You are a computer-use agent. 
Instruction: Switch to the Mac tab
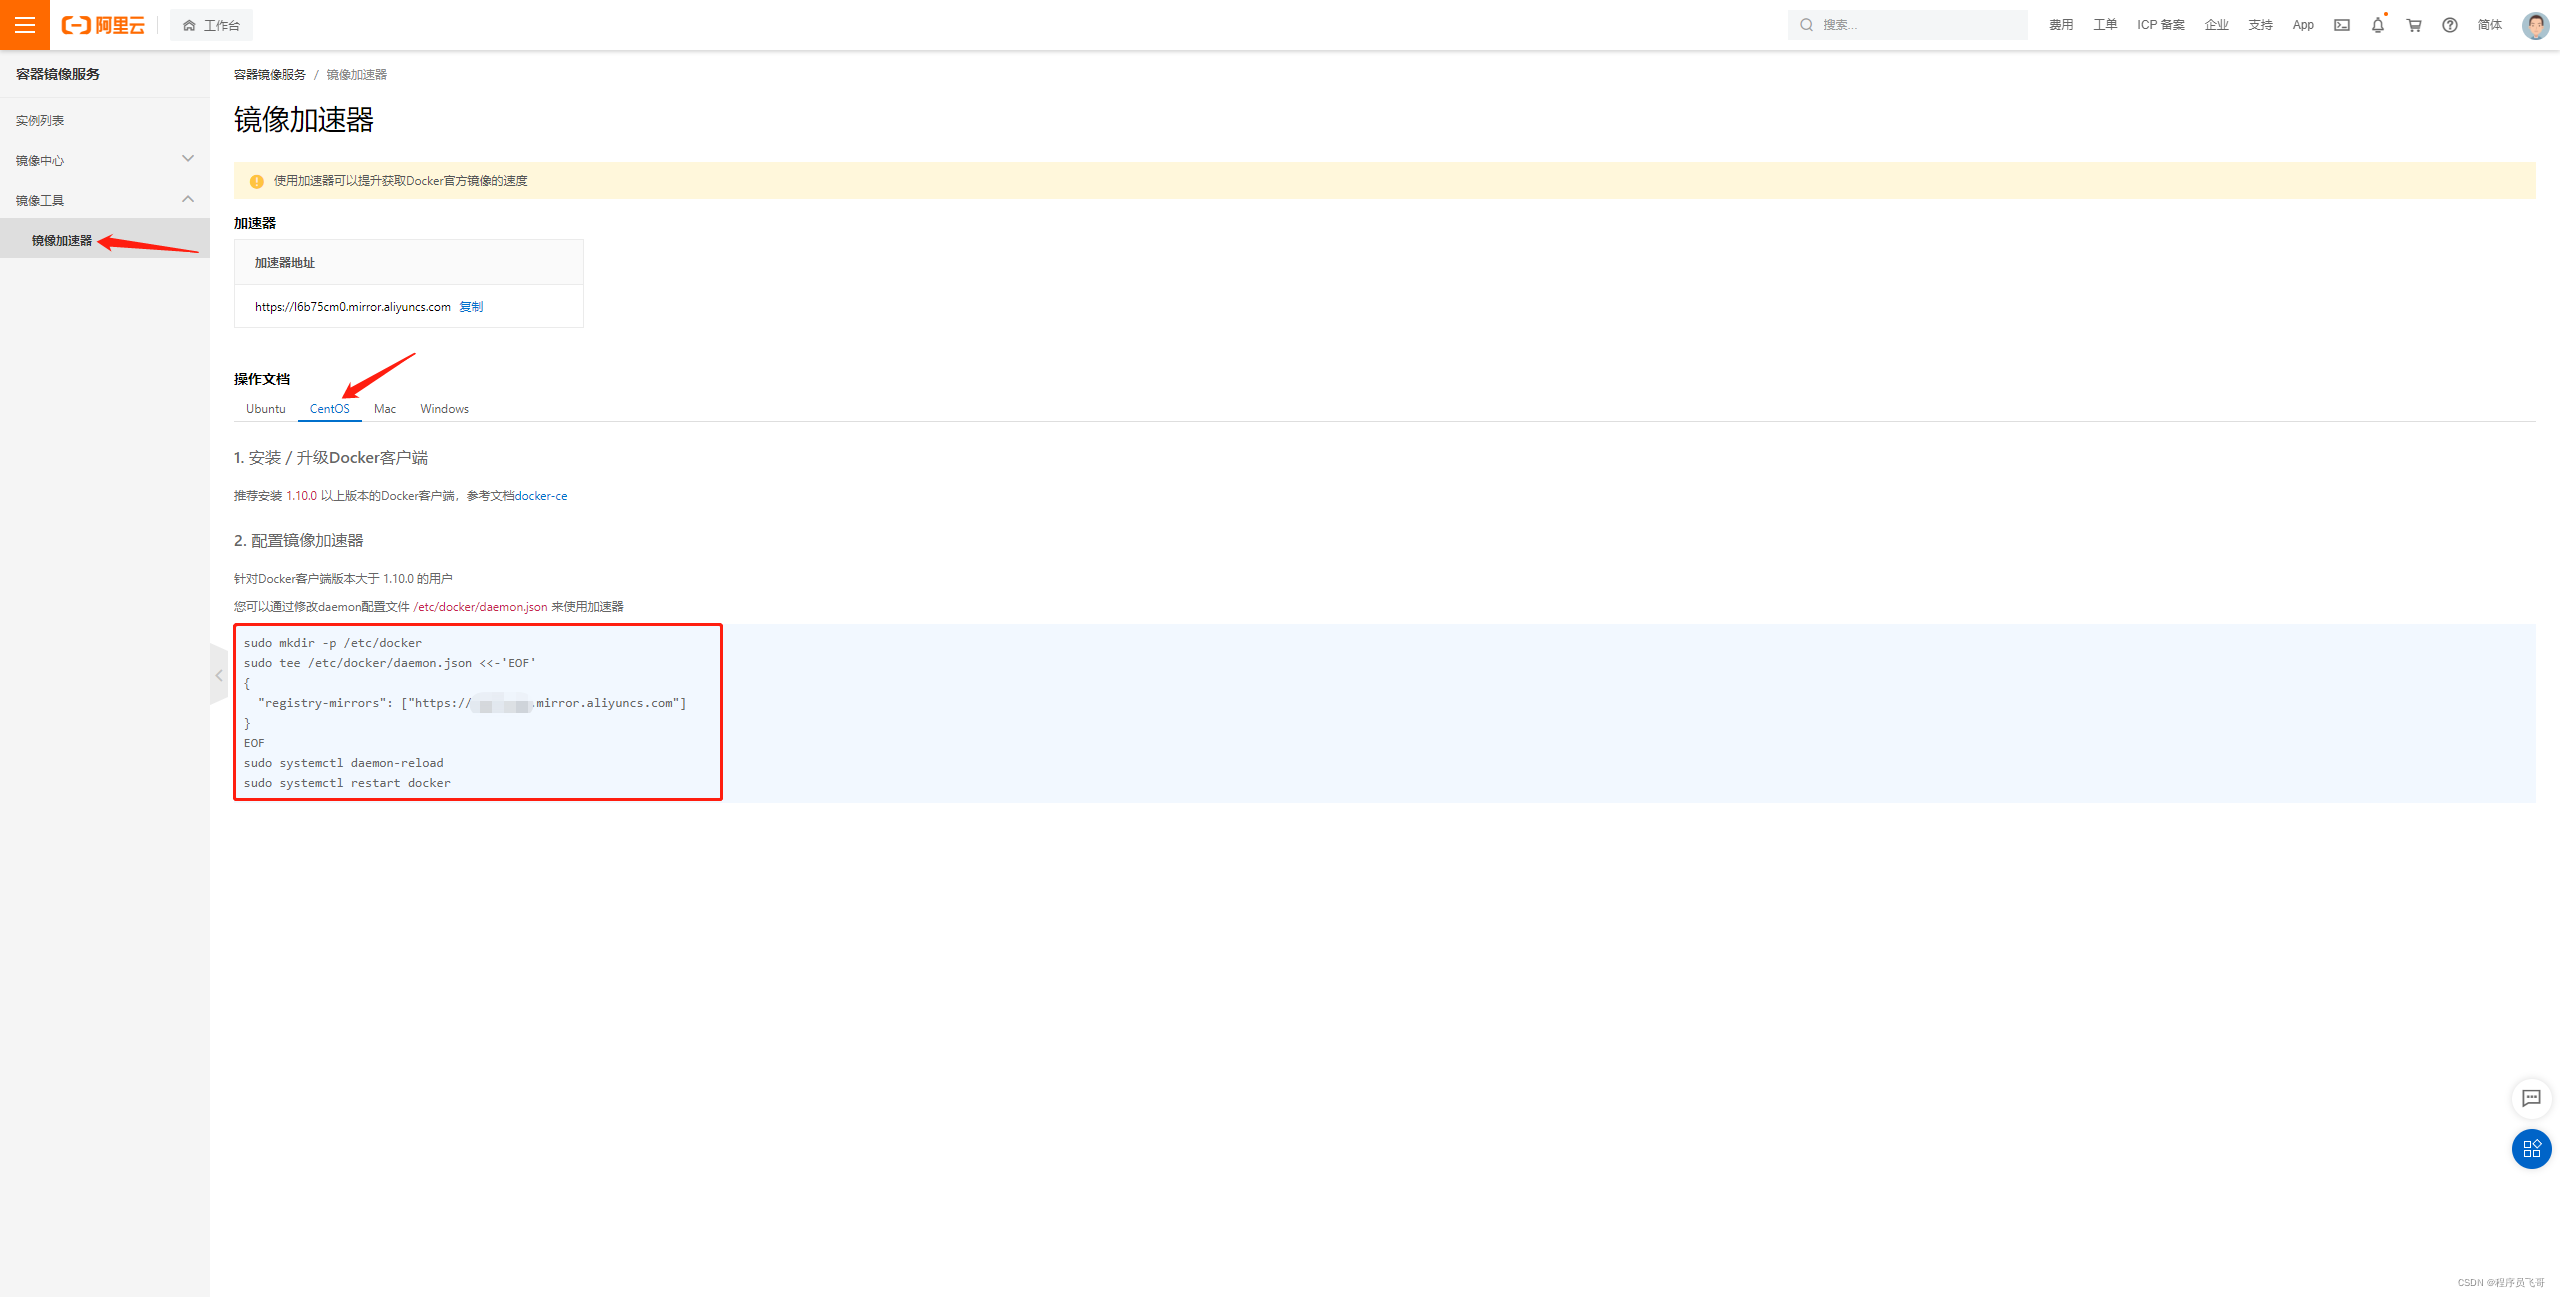tap(385, 409)
